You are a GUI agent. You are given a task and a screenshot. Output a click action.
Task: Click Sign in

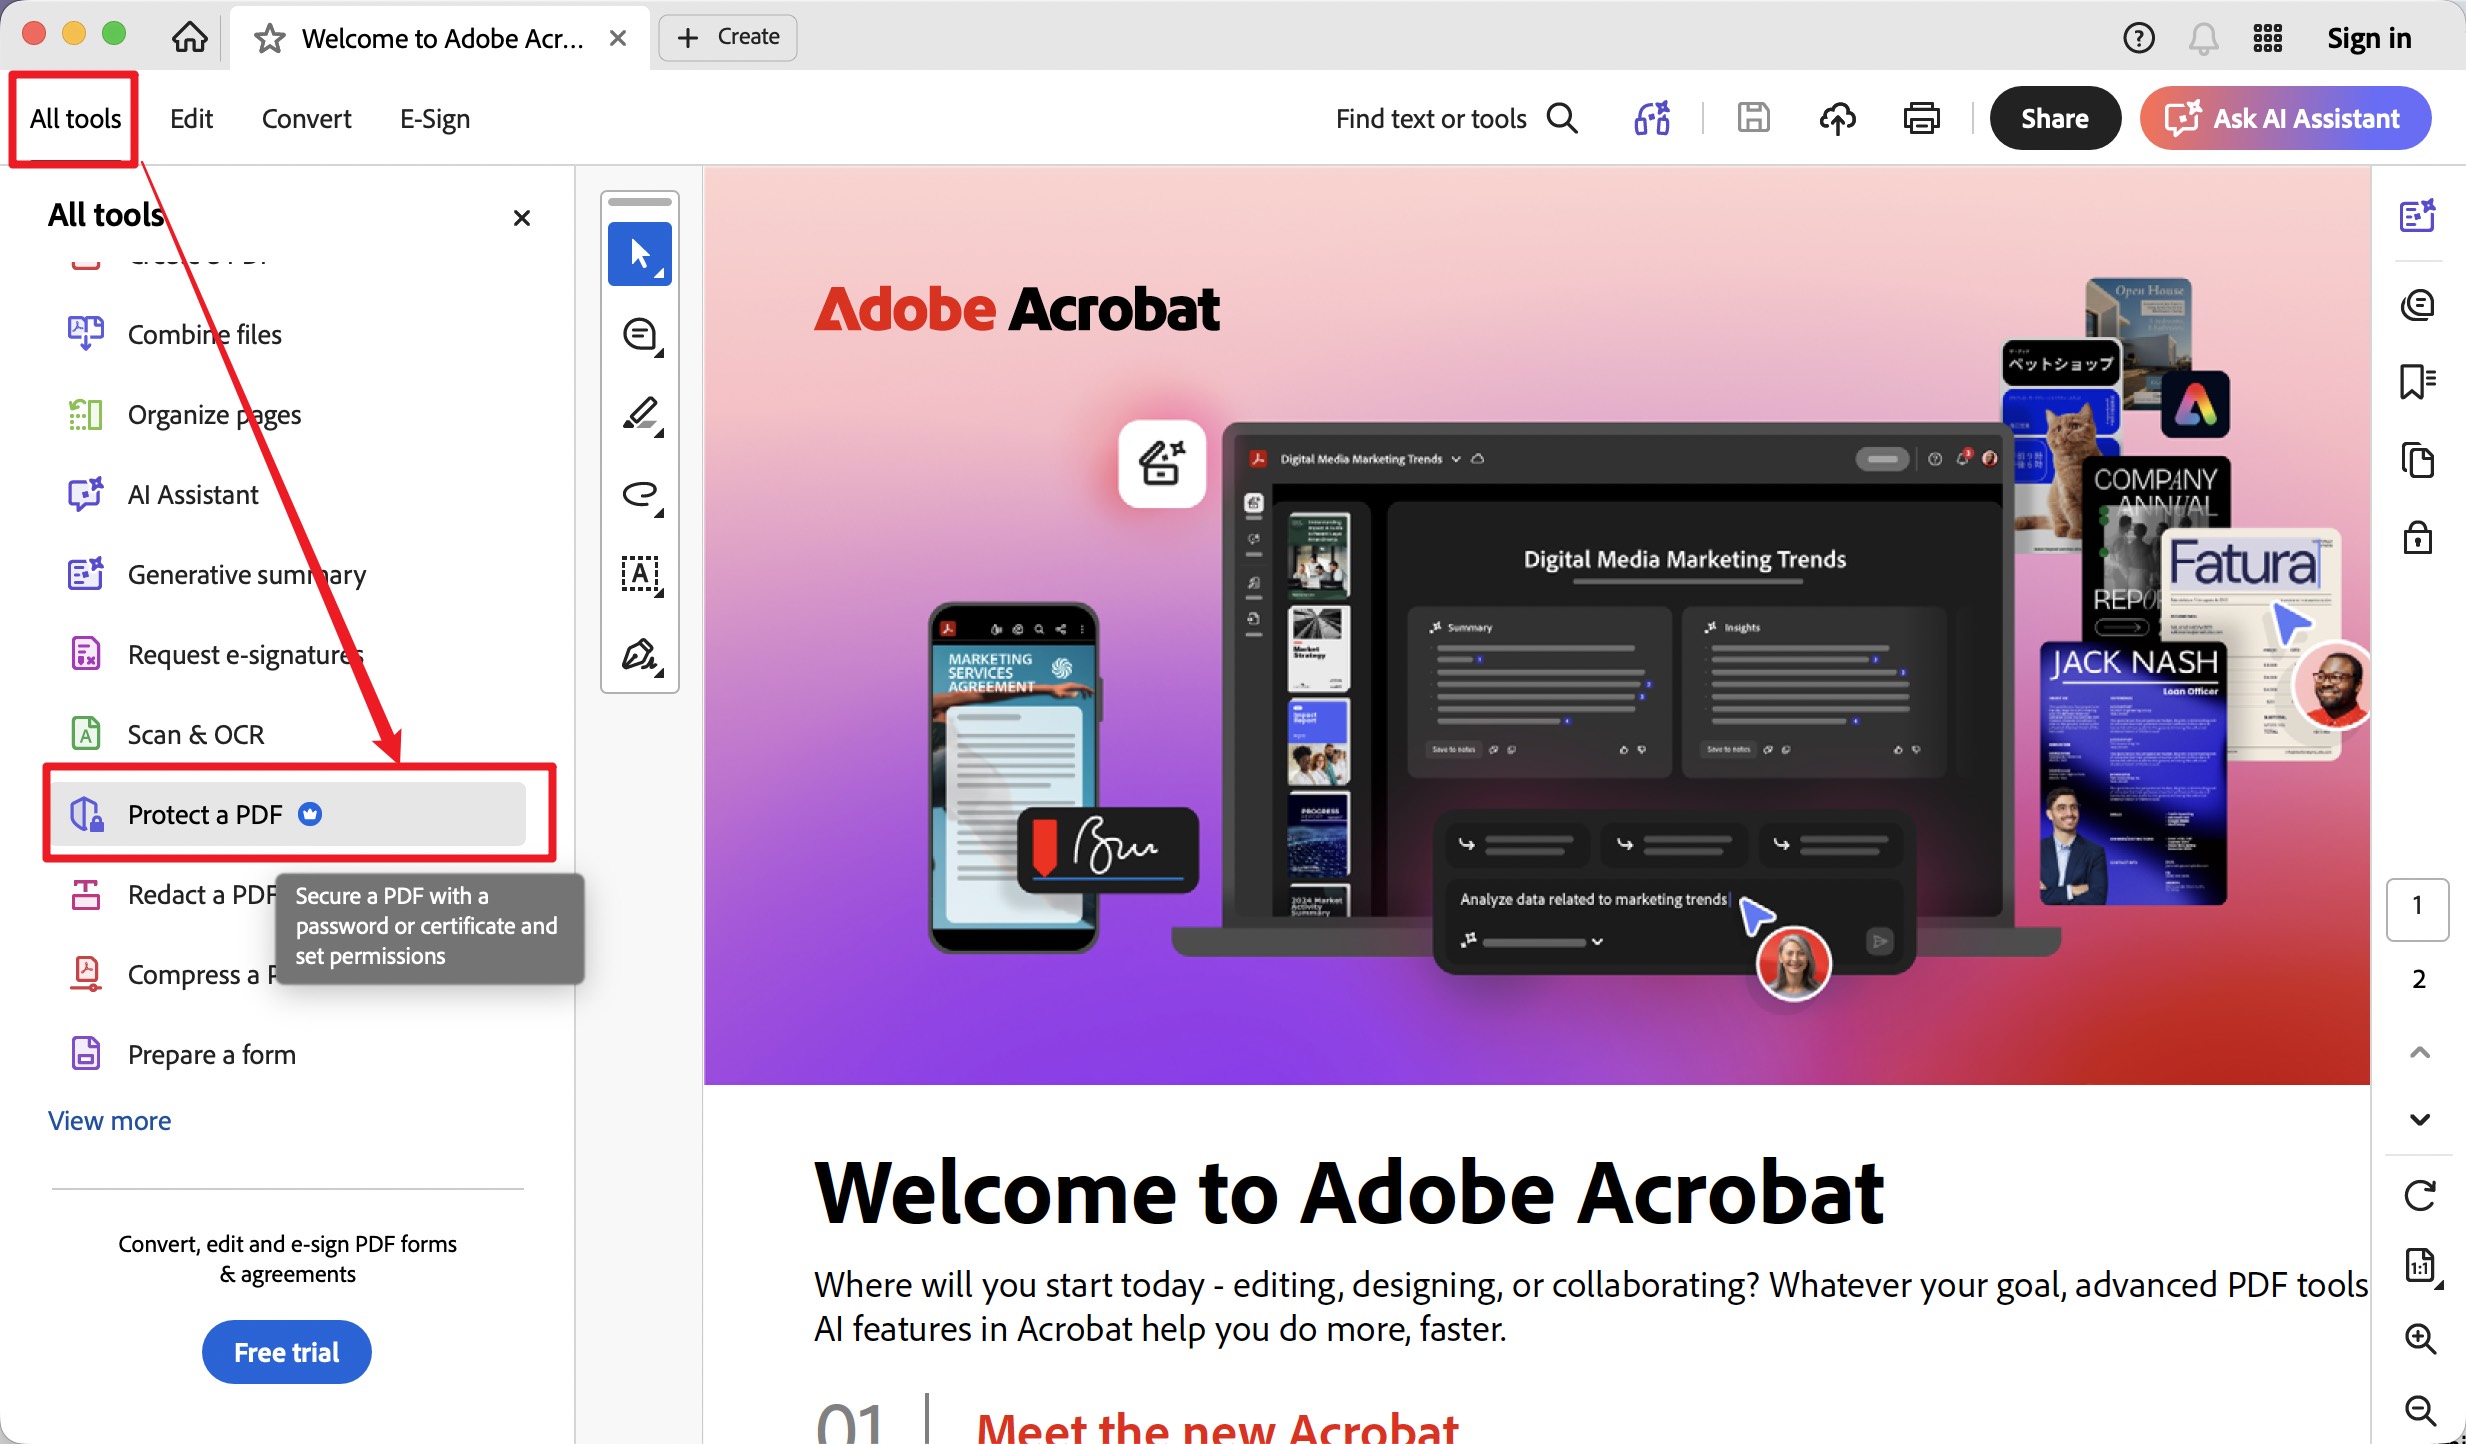tap(2369, 38)
